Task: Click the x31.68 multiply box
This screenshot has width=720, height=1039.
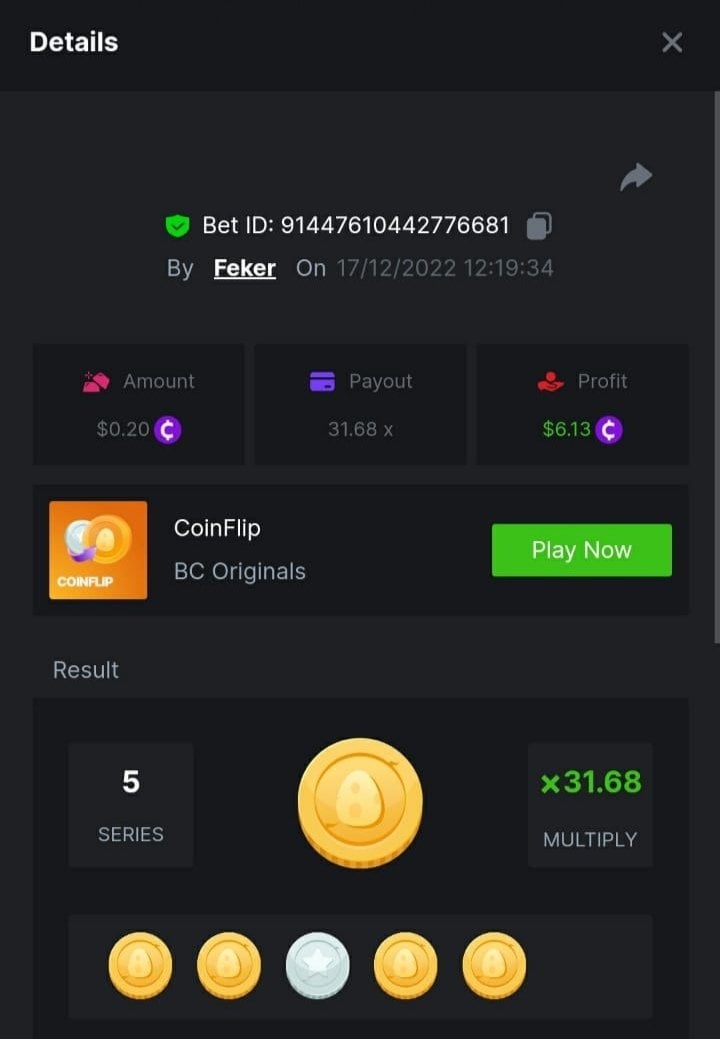Action: tap(590, 804)
